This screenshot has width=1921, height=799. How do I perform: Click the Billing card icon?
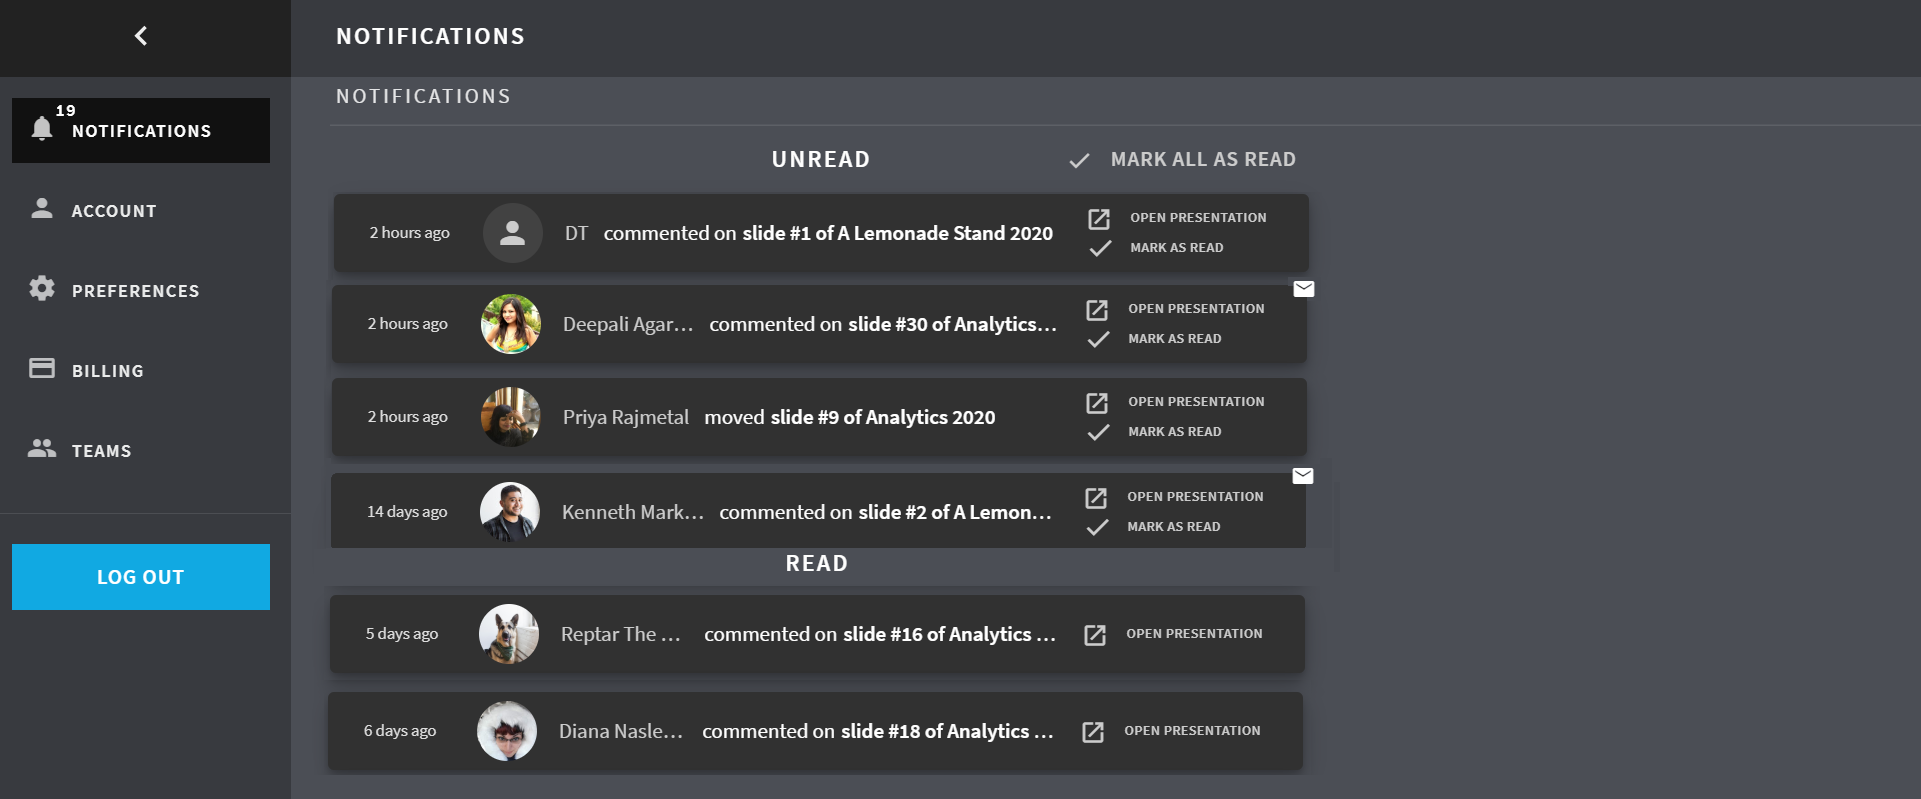pos(42,368)
